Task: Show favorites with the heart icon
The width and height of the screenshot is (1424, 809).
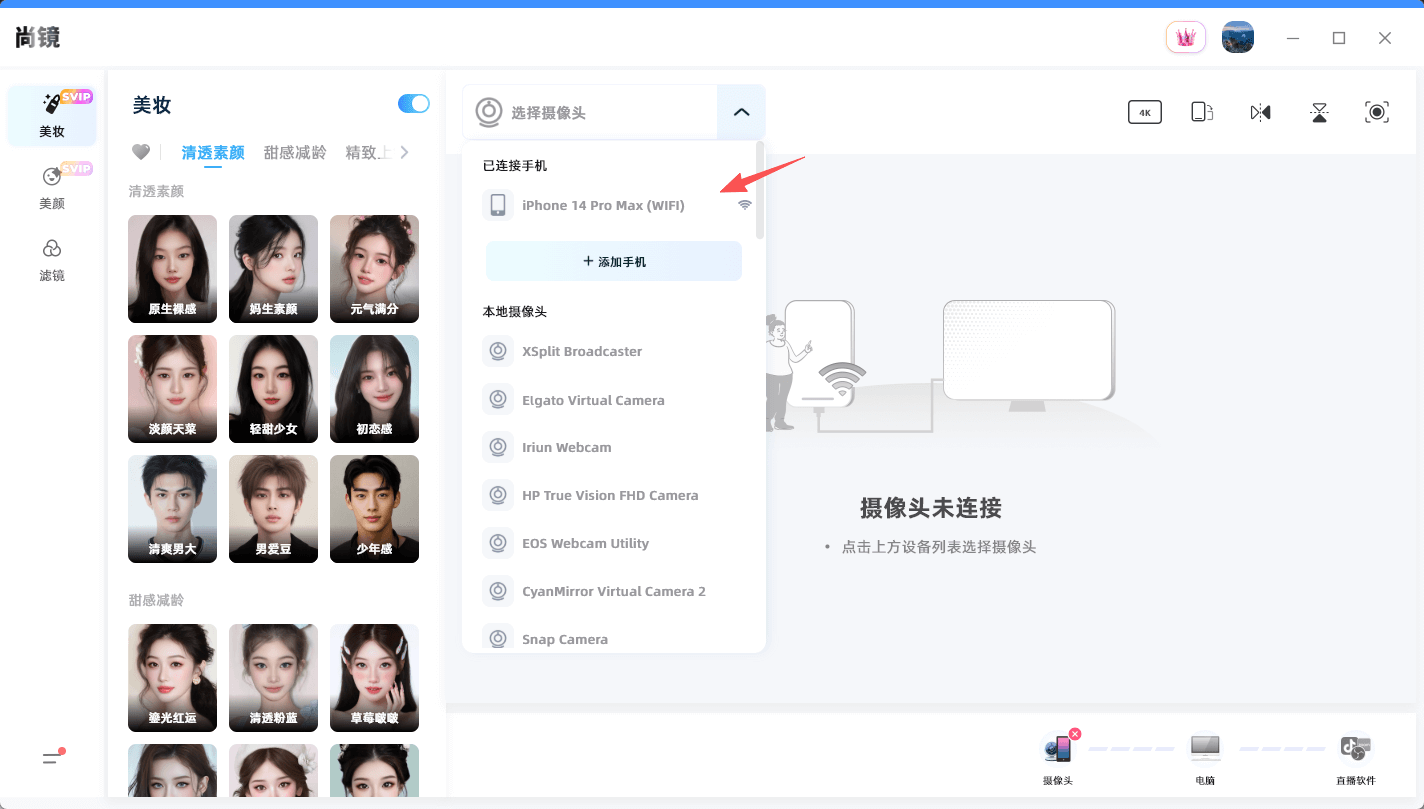Action: click(141, 152)
